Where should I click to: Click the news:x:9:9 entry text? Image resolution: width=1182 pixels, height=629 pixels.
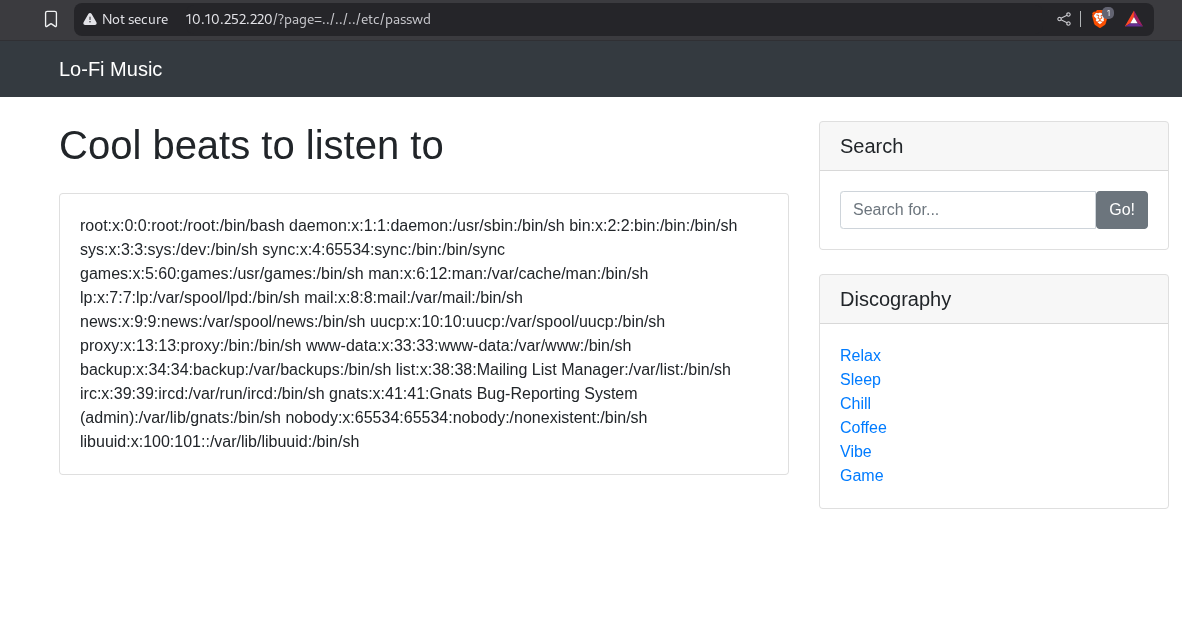[x=222, y=322]
